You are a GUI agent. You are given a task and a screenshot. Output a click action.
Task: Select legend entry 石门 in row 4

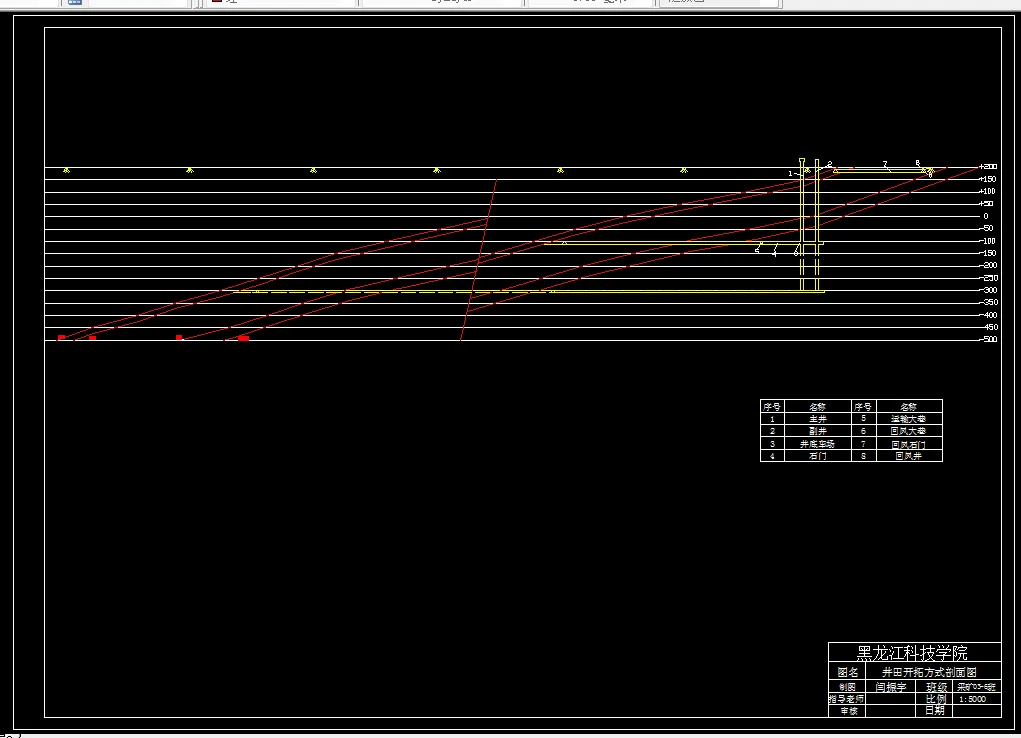click(818, 456)
